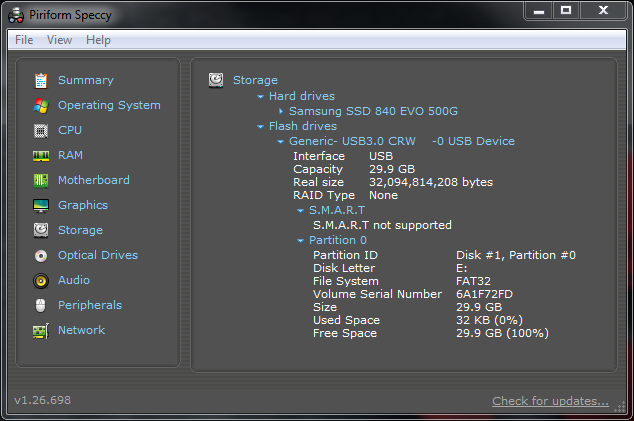Collapse the Partition 0 section
Viewport: 634px width, 421px height.
point(300,241)
